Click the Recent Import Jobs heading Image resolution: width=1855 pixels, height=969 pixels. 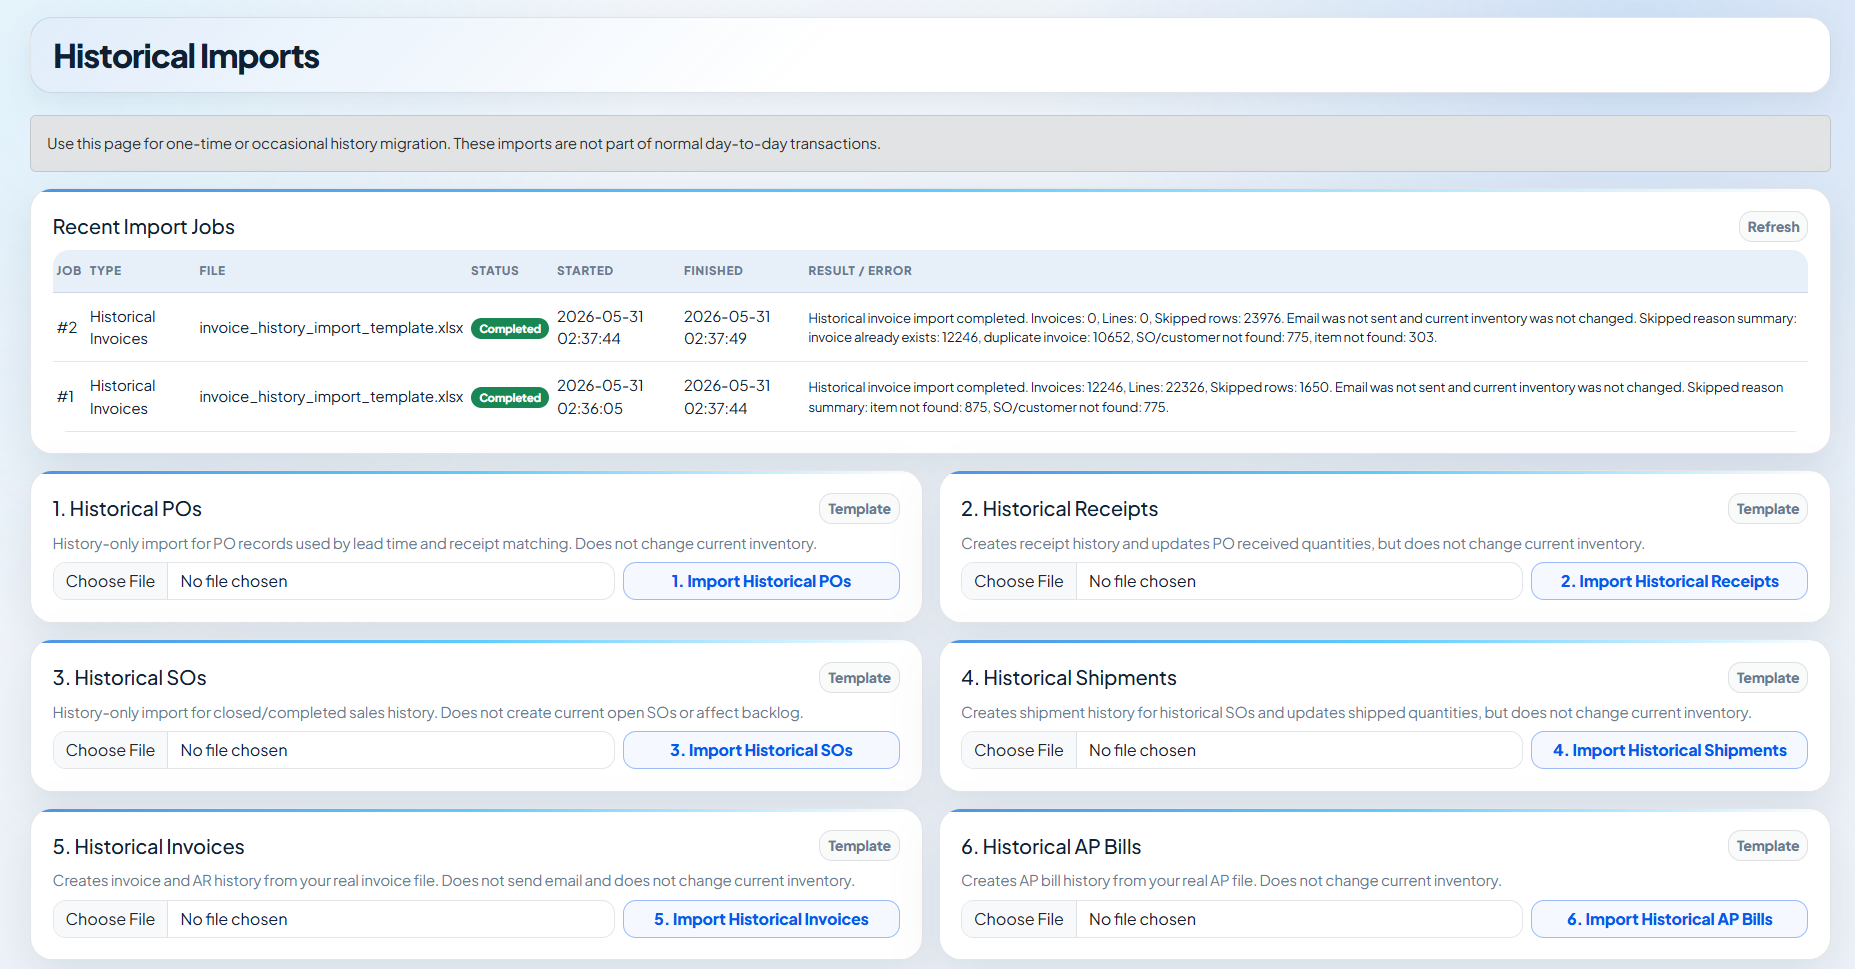[144, 227]
